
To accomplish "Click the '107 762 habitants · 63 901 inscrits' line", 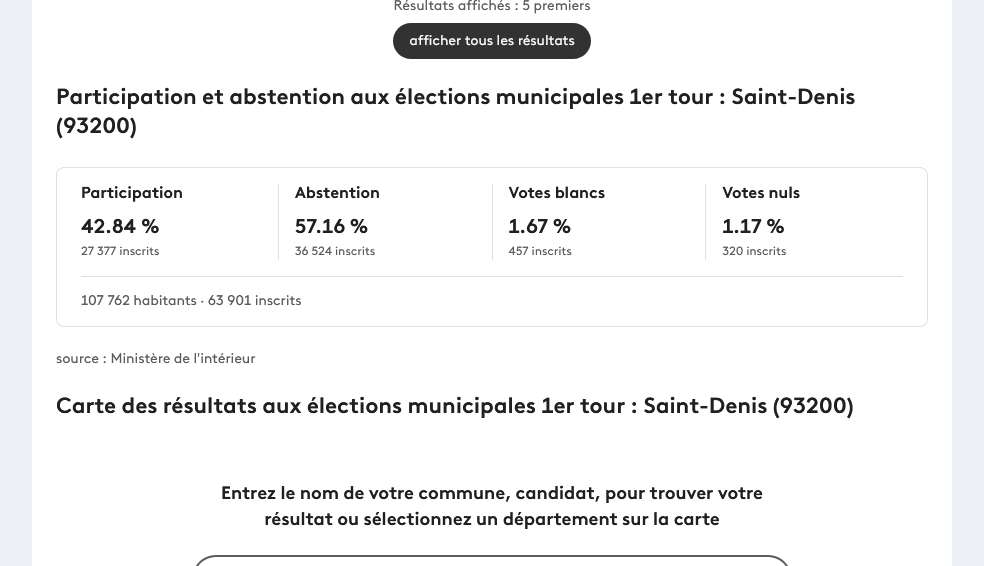I will point(191,301).
